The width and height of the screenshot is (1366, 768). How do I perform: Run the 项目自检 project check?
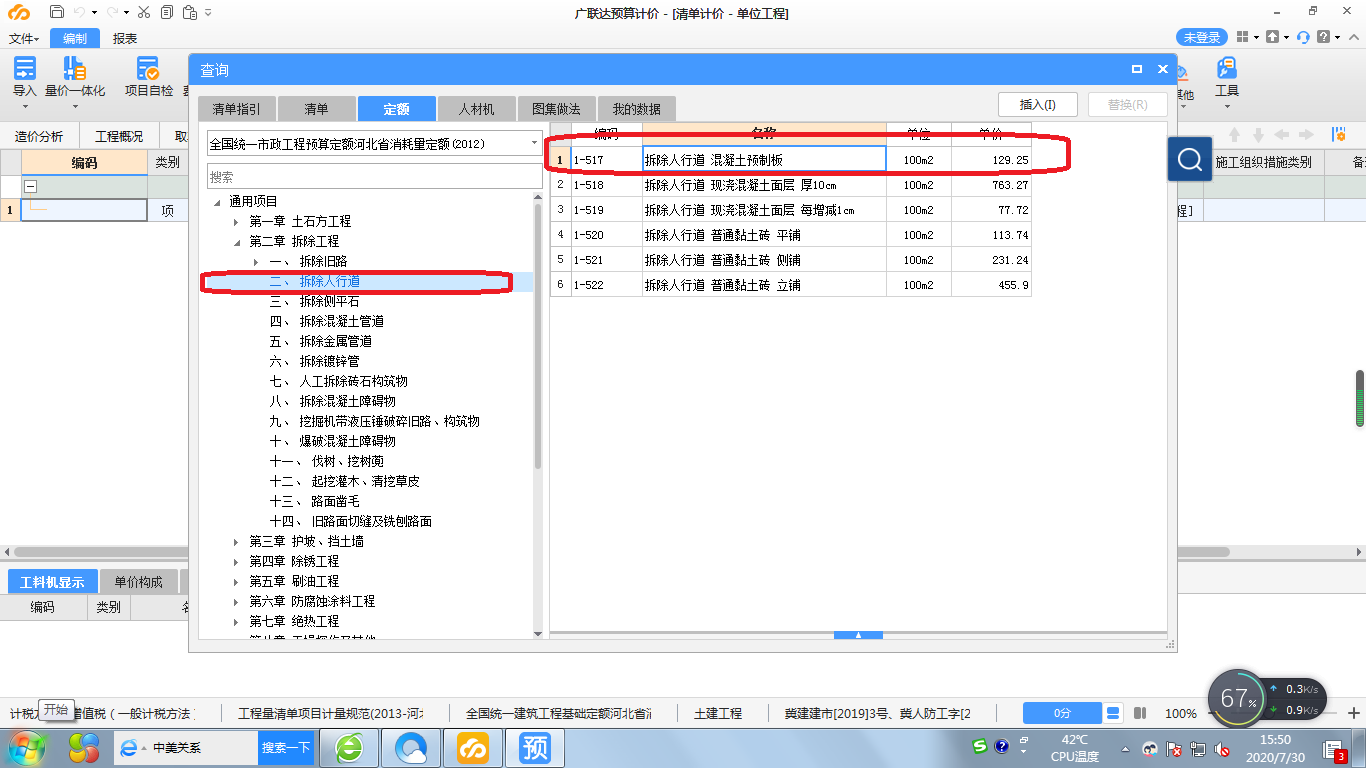point(148,78)
